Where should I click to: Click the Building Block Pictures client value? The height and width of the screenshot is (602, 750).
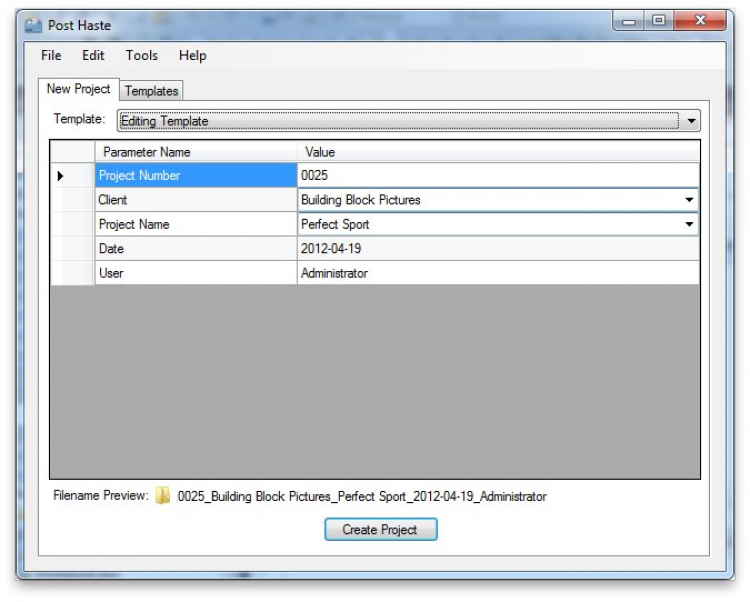click(x=361, y=200)
